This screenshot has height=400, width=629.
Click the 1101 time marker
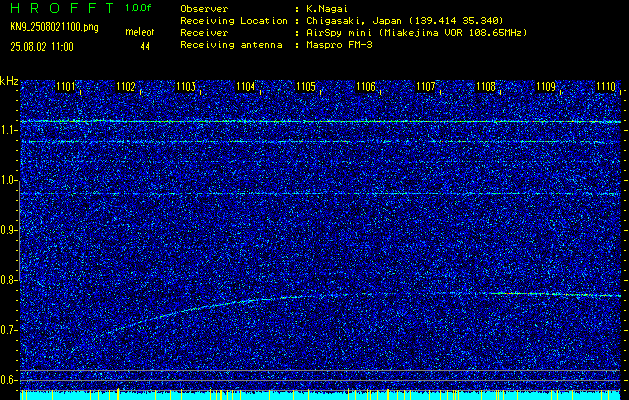(x=65, y=87)
